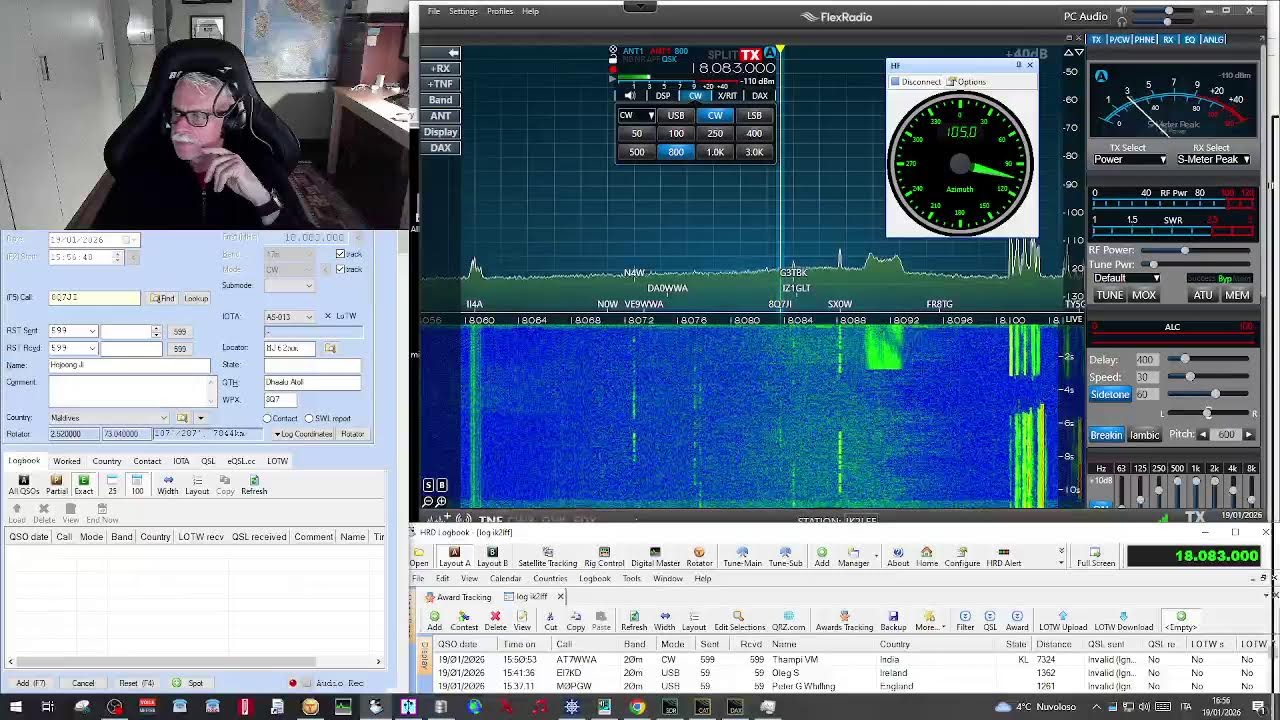Expand the RST Rcvd dropdown
Image resolution: width=1280 pixels, height=720 pixels.
(x=92, y=348)
